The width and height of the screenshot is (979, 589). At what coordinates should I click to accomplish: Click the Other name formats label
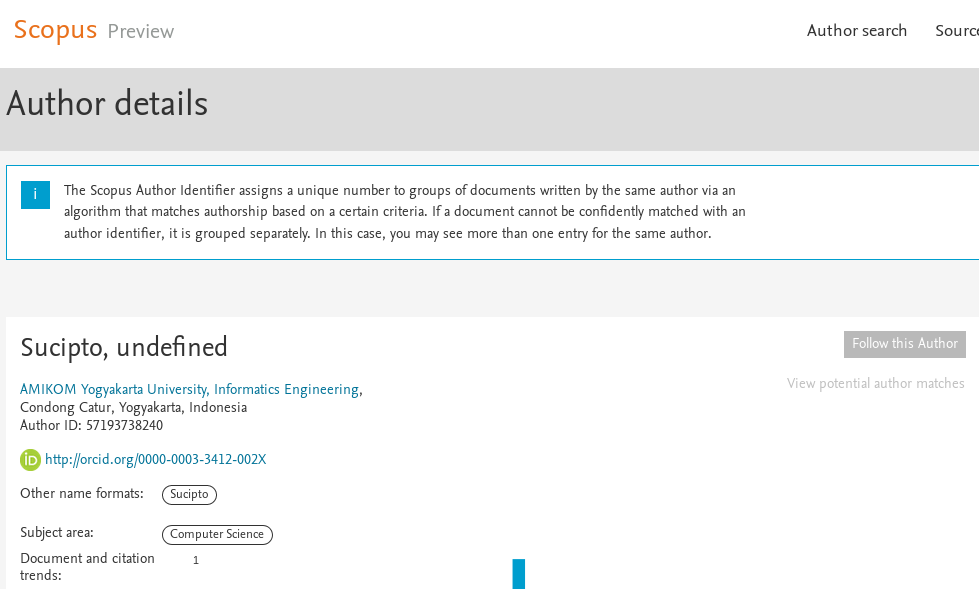click(x=83, y=493)
